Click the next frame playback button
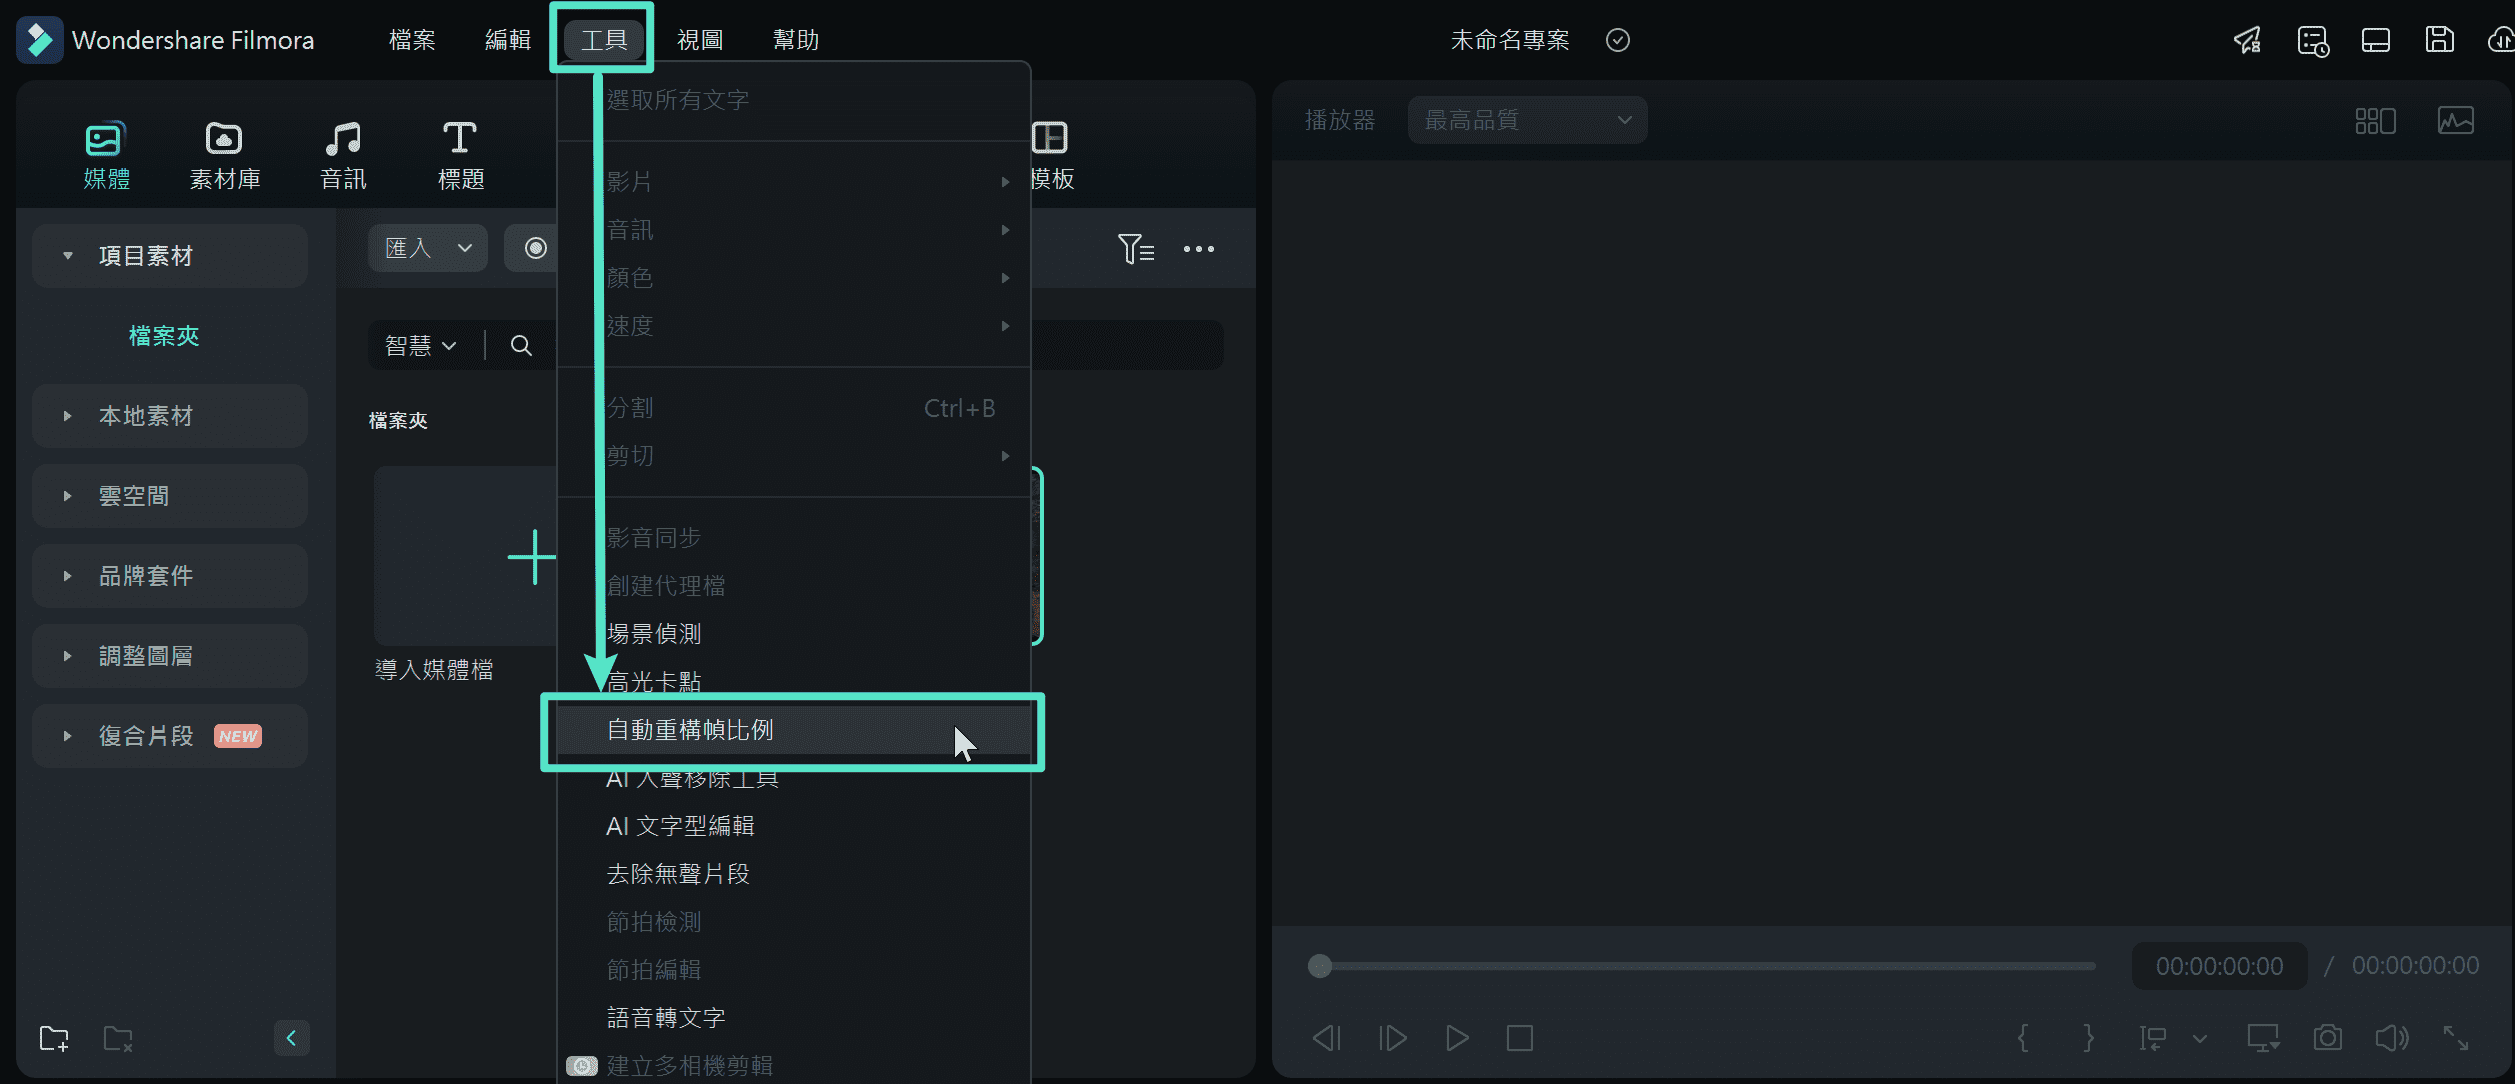The image size is (2515, 1084). coord(1392,1038)
